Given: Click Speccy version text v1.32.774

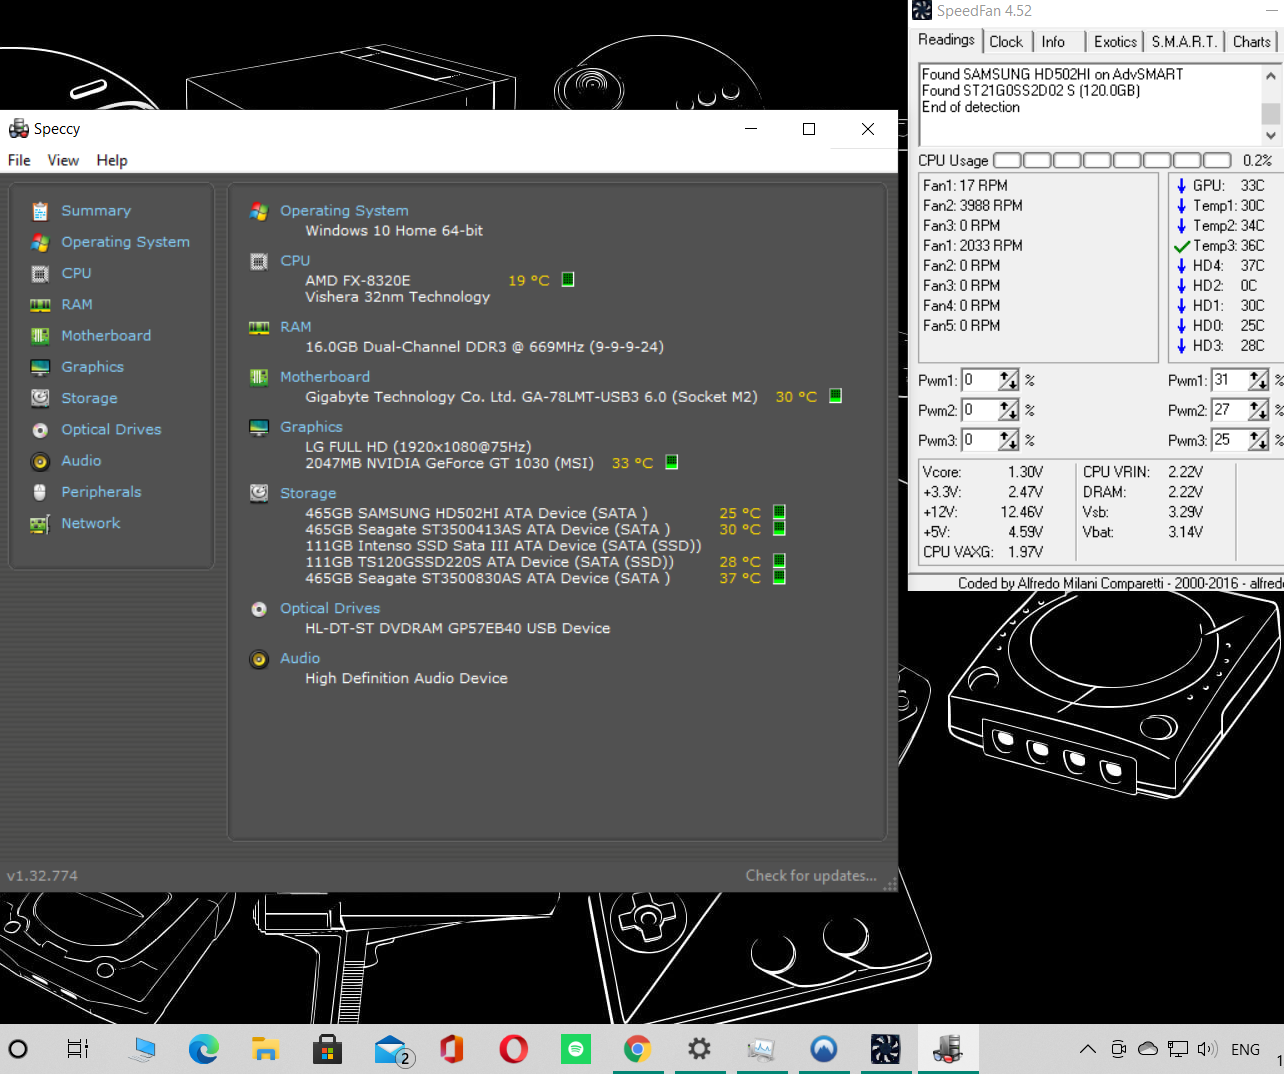Looking at the screenshot, I should pyautogui.click(x=42, y=876).
